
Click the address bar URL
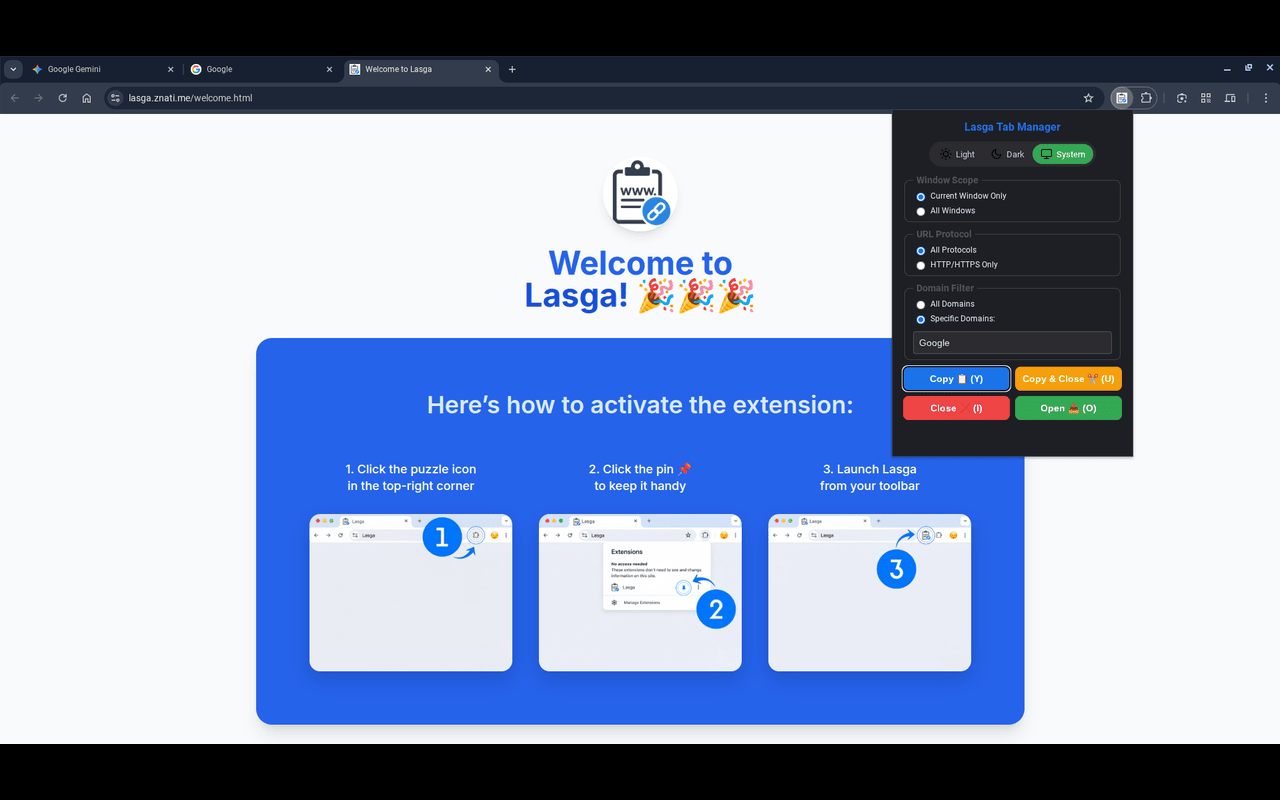point(190,98)
